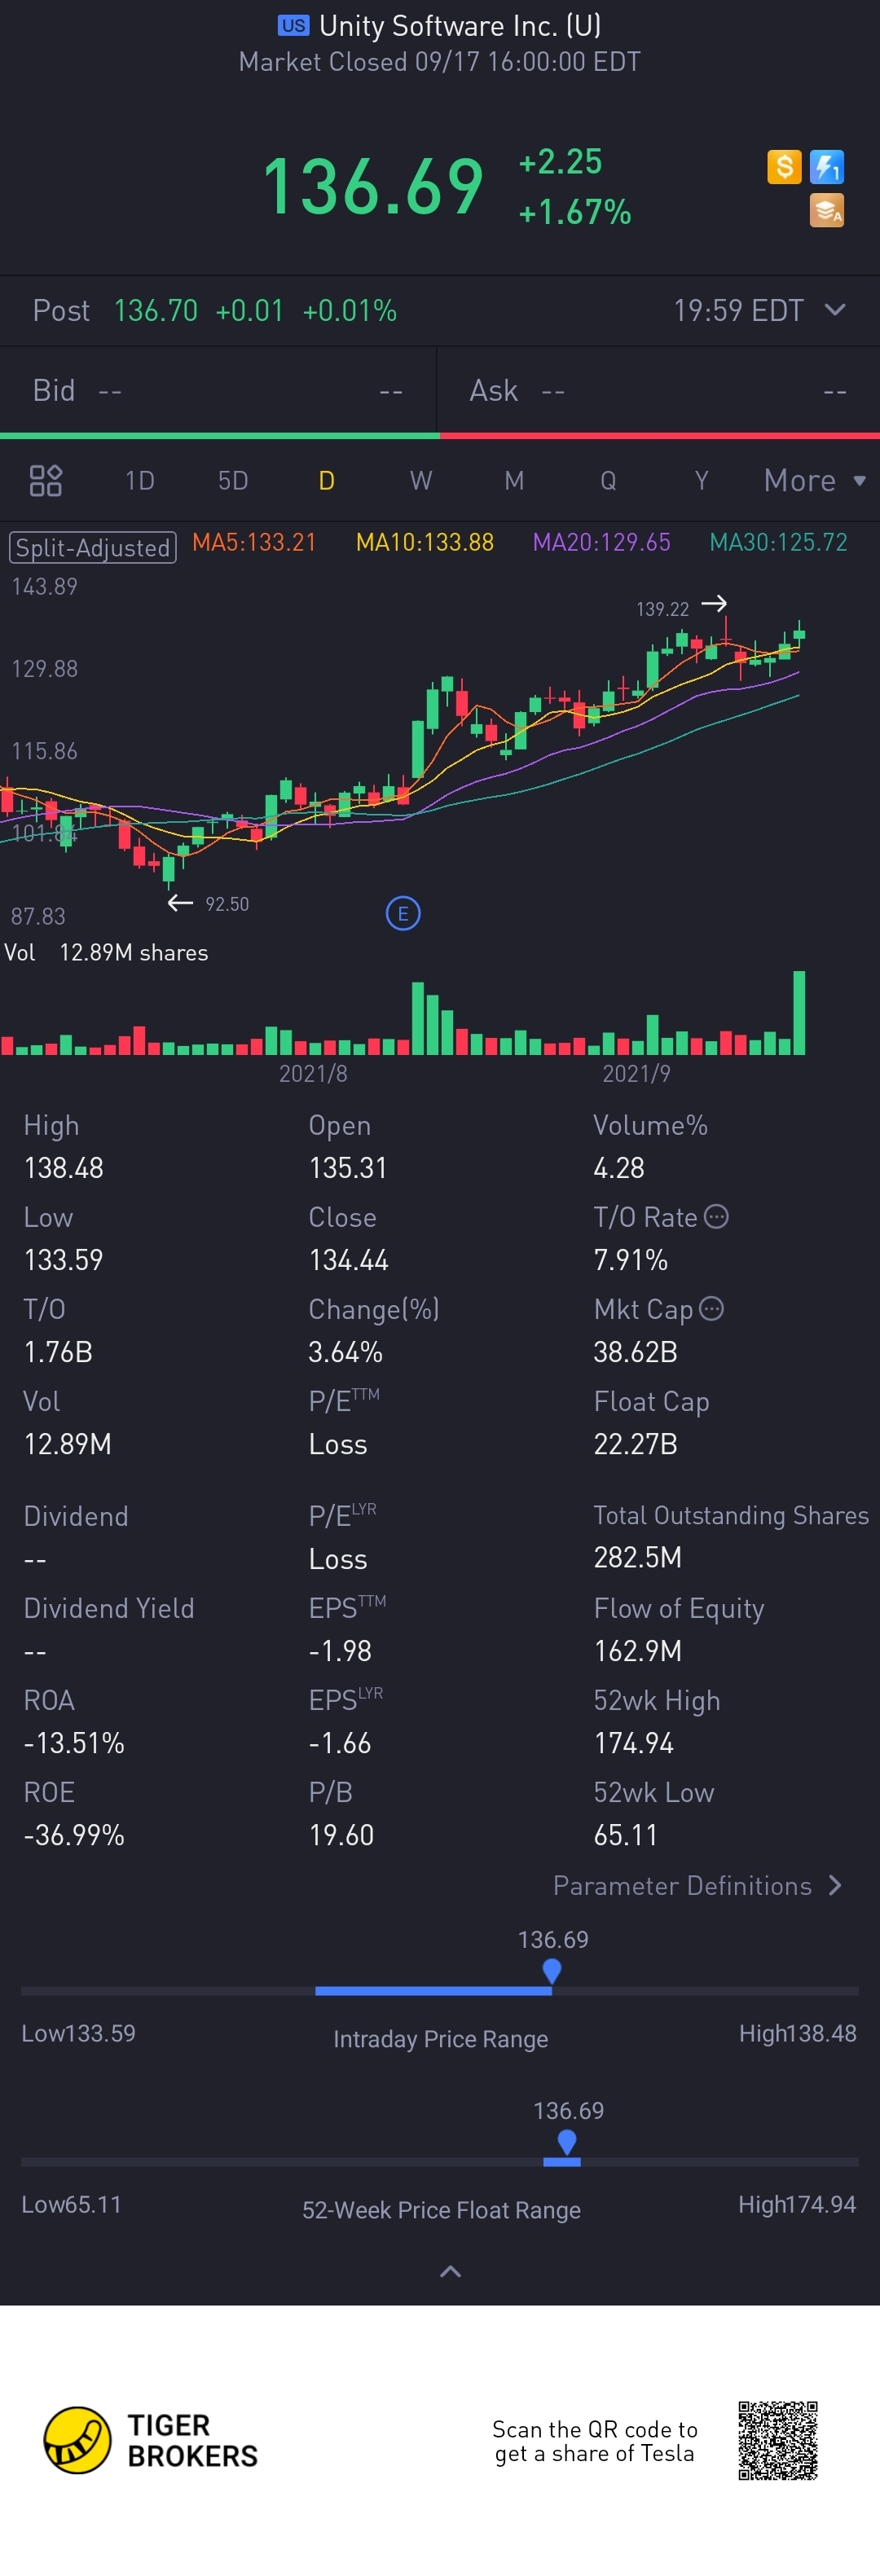Tap the MA5 indicator label
880x2576 pixels.
pos(254,542)
